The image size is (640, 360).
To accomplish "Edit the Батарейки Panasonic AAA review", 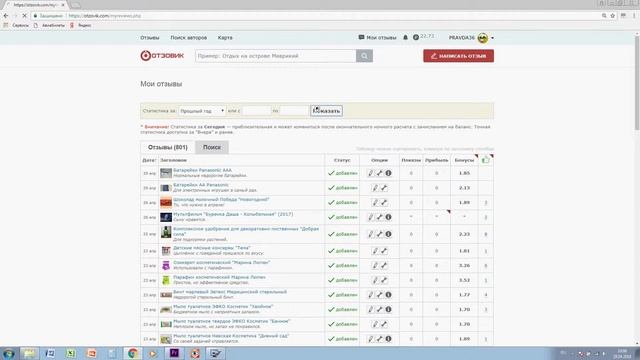I will coord(371,173).
